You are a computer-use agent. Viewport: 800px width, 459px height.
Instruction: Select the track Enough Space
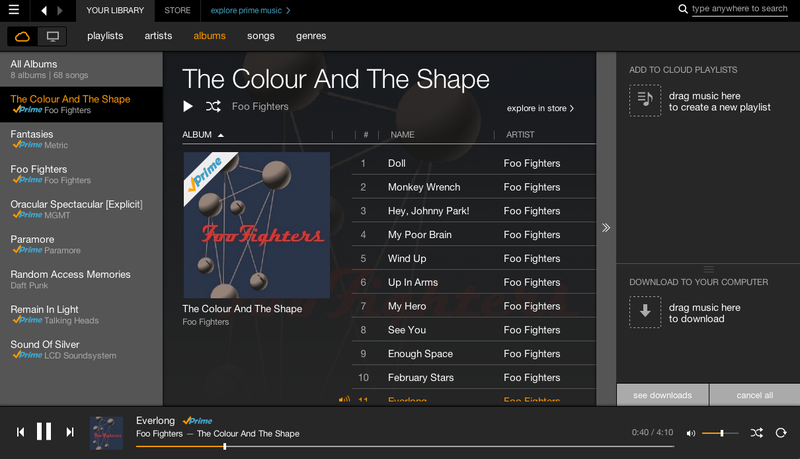473,353
